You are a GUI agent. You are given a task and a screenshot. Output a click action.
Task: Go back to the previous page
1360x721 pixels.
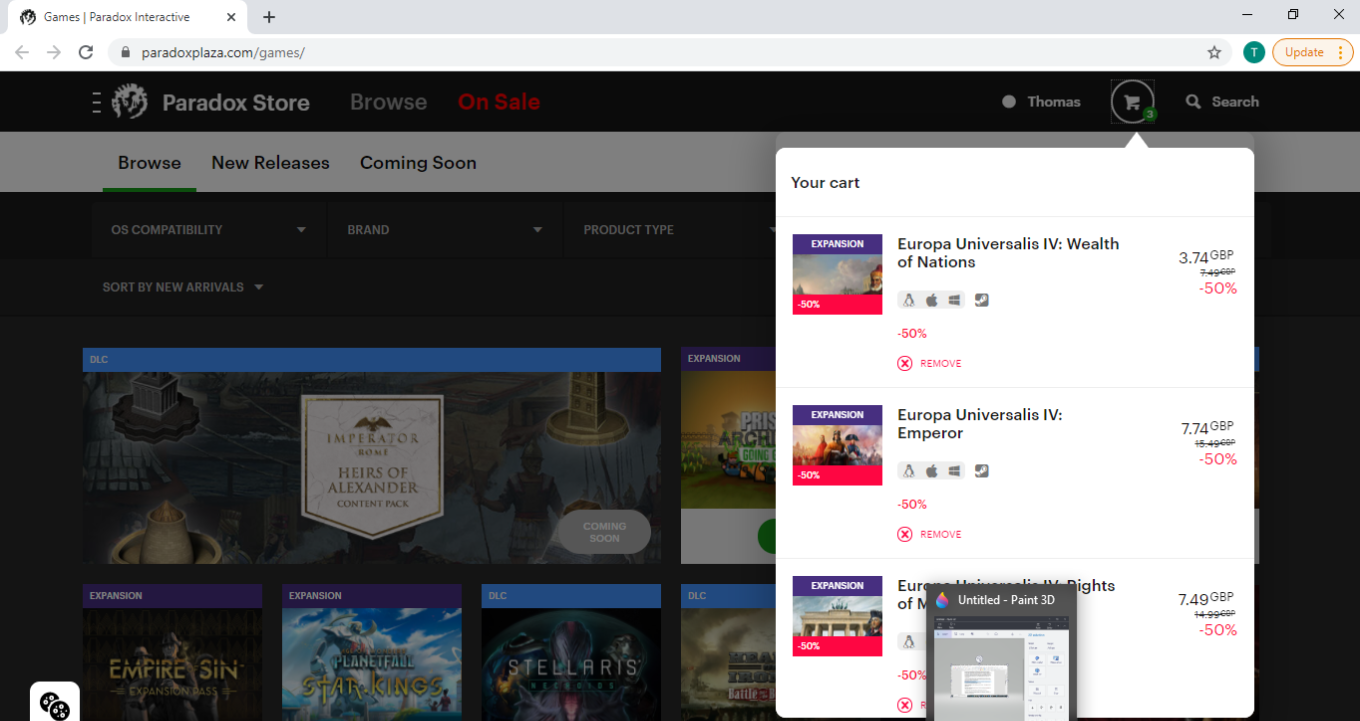(22, 52)
